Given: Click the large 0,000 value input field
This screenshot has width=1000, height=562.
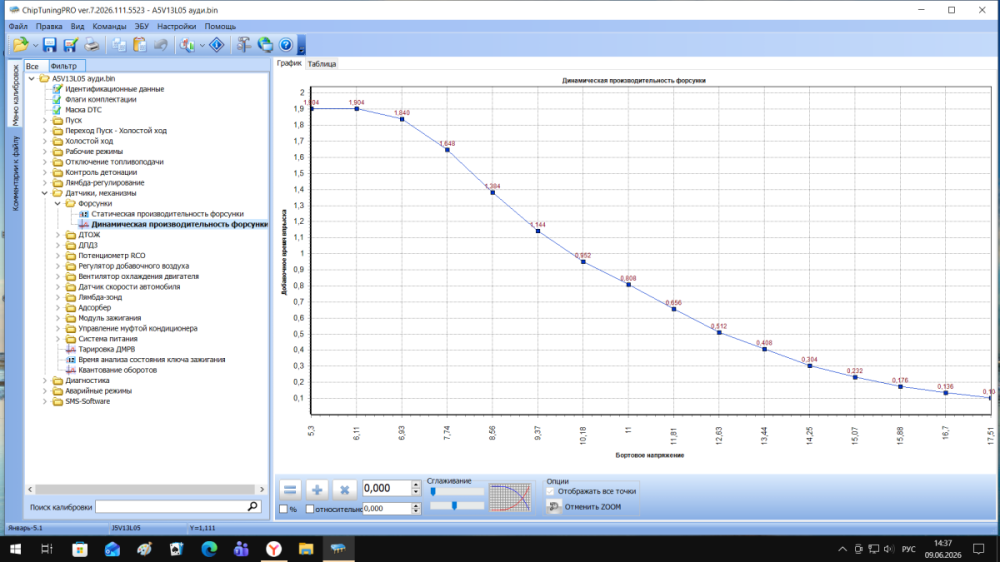Looking at the screenshot, I should 386,488.
